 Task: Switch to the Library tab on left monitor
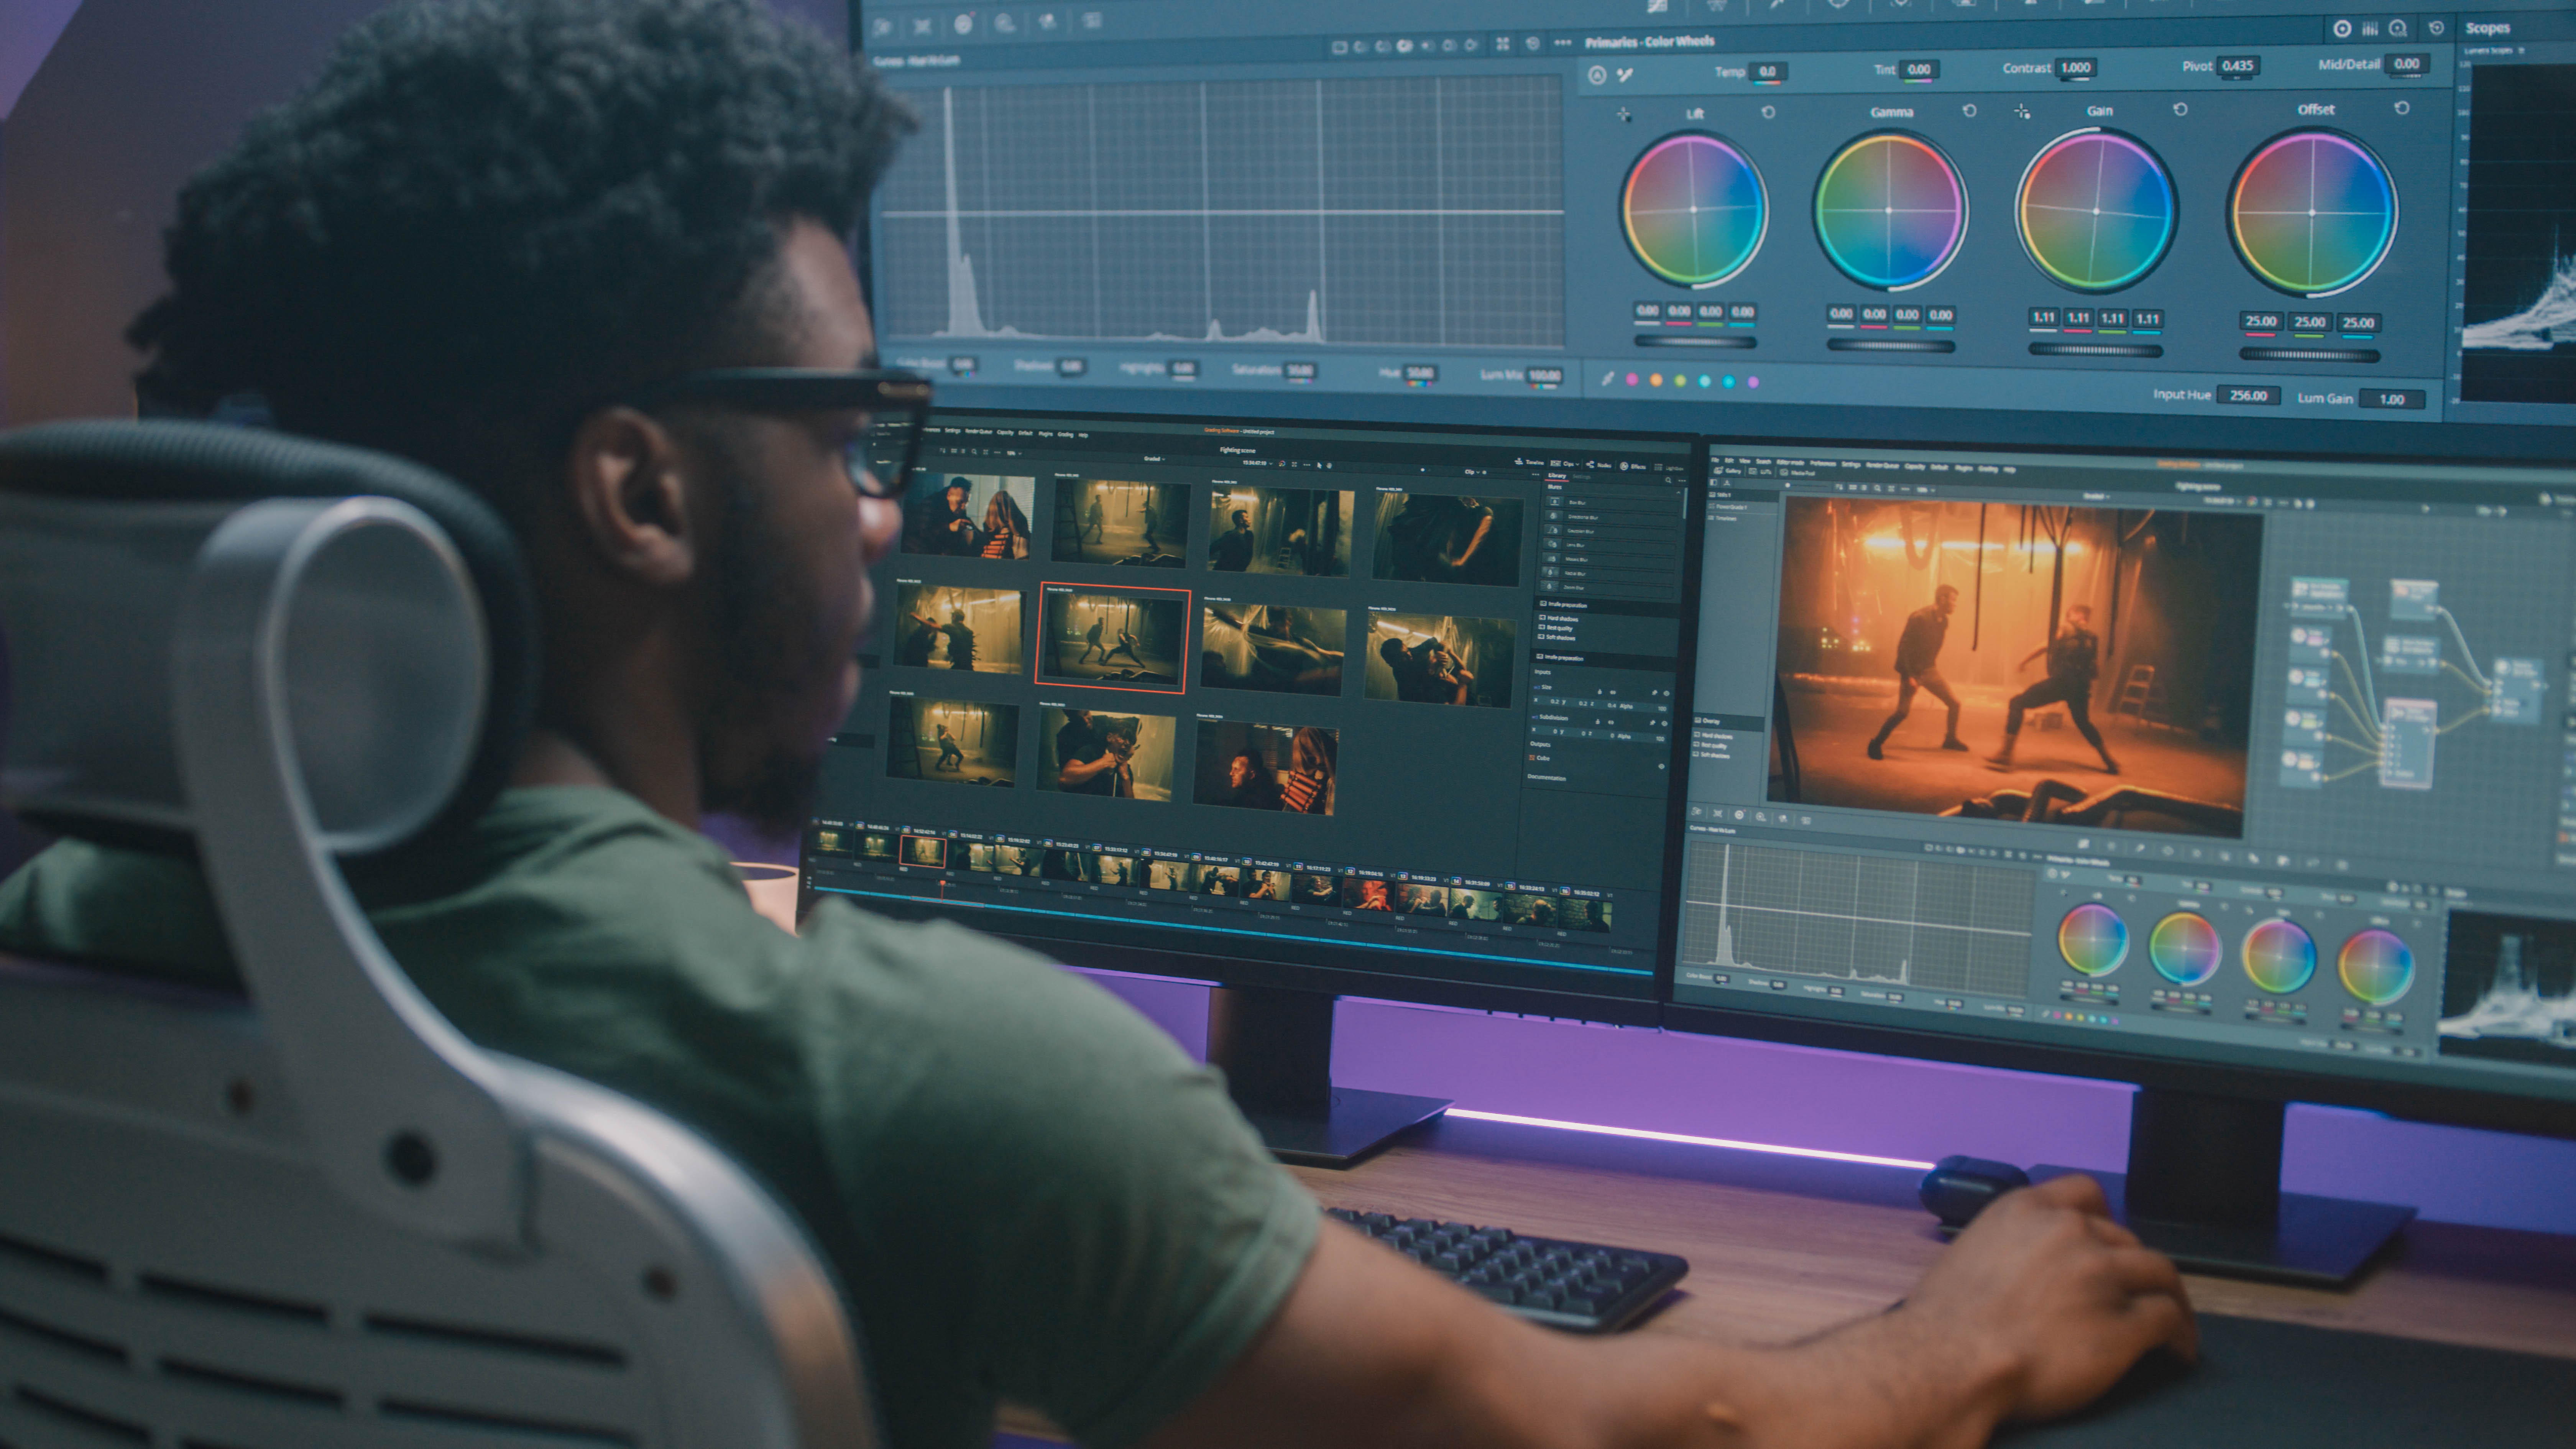pos(1557,476)
